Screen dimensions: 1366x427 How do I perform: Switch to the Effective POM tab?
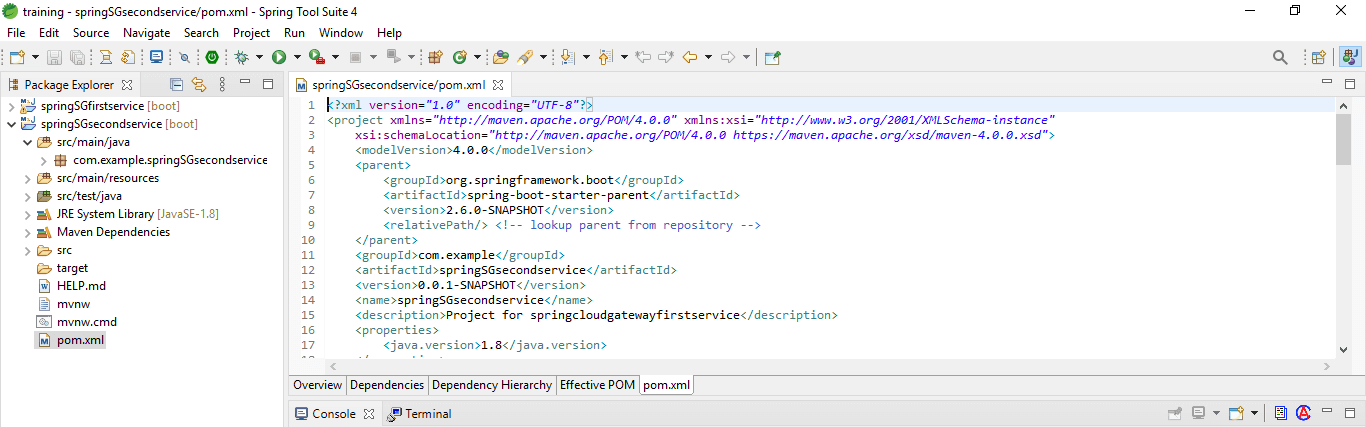[x=597, y=385]
